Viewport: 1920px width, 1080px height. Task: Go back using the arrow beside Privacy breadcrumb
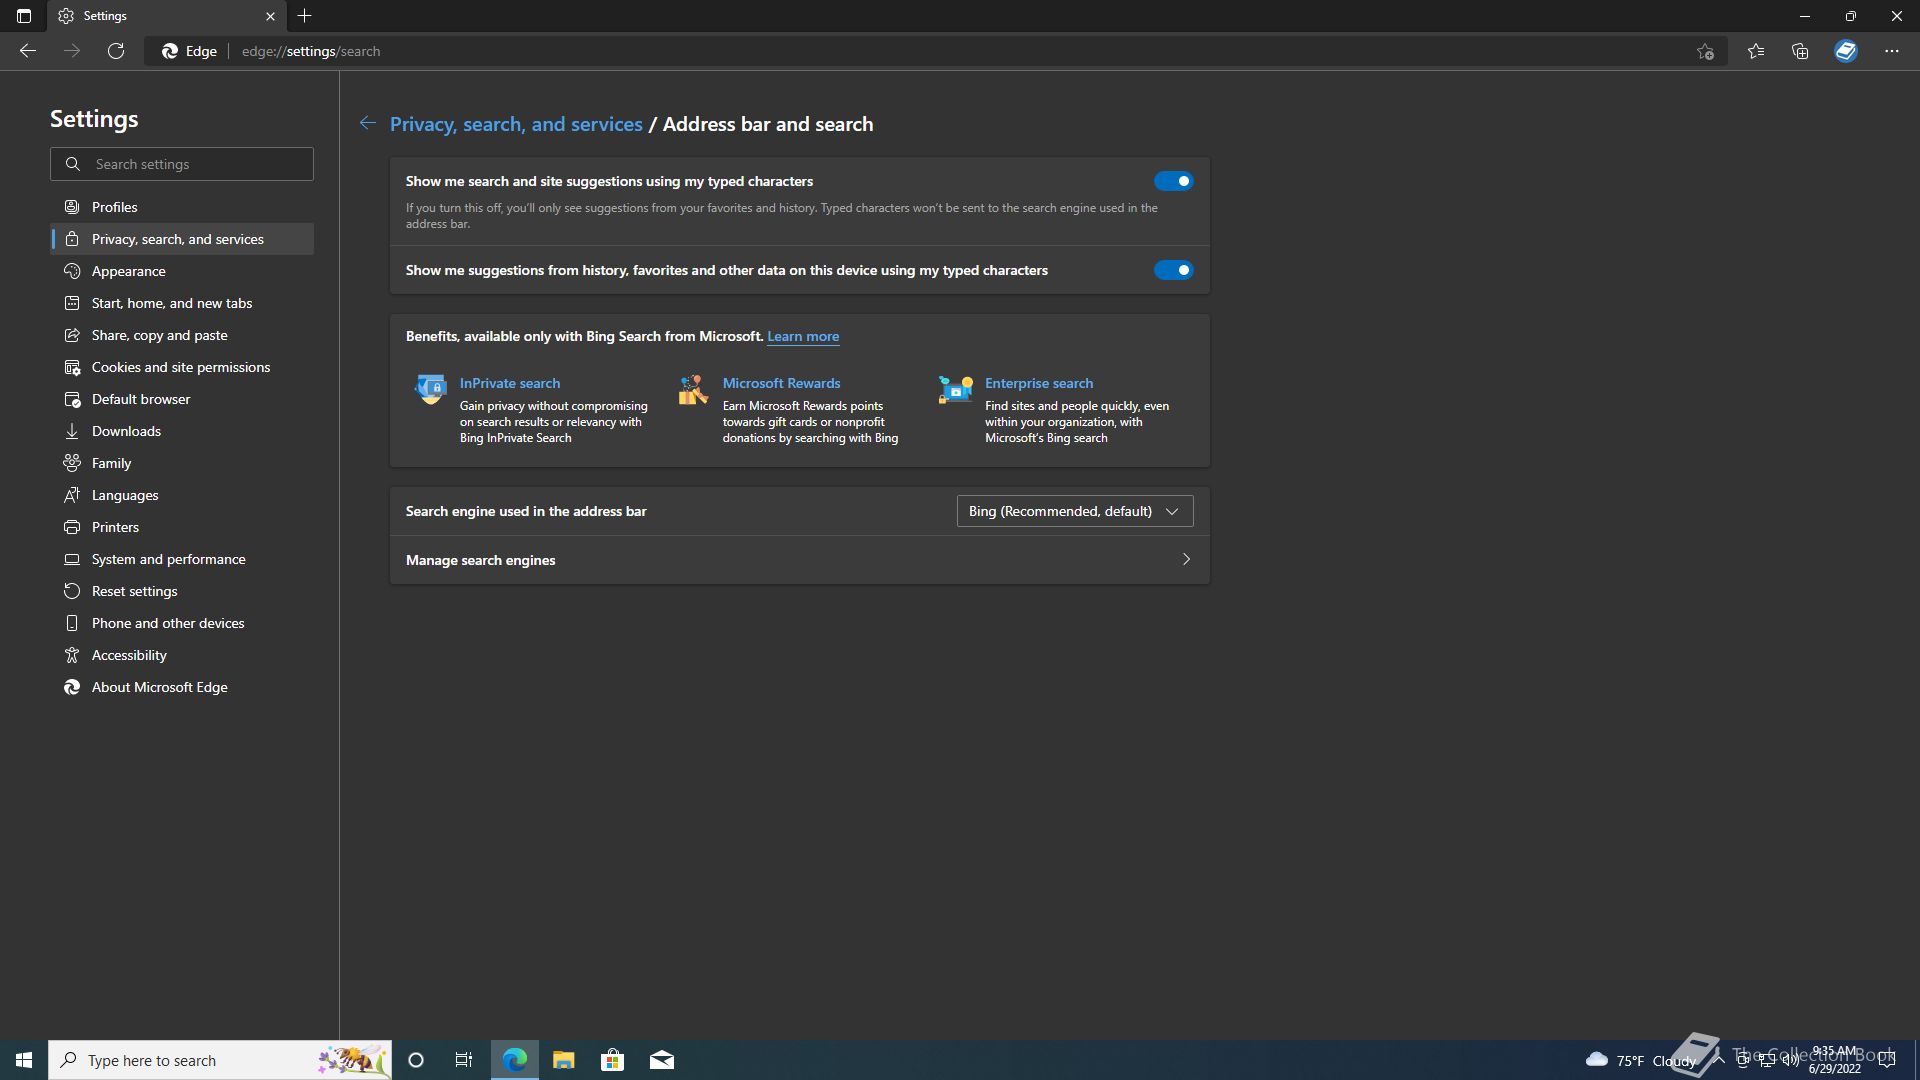click(368, 123)
